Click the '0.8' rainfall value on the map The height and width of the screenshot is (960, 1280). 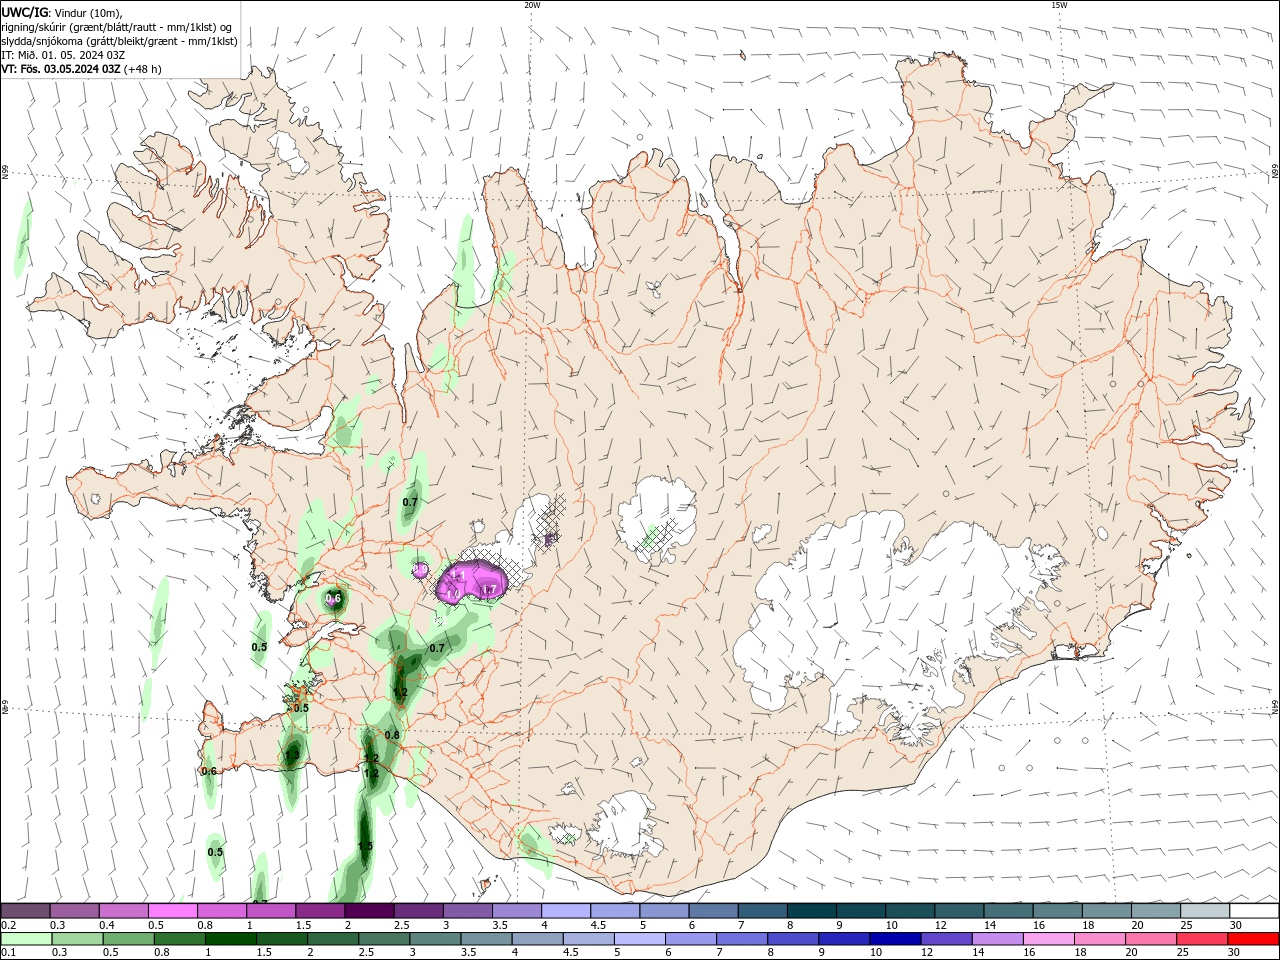point(392,735)
